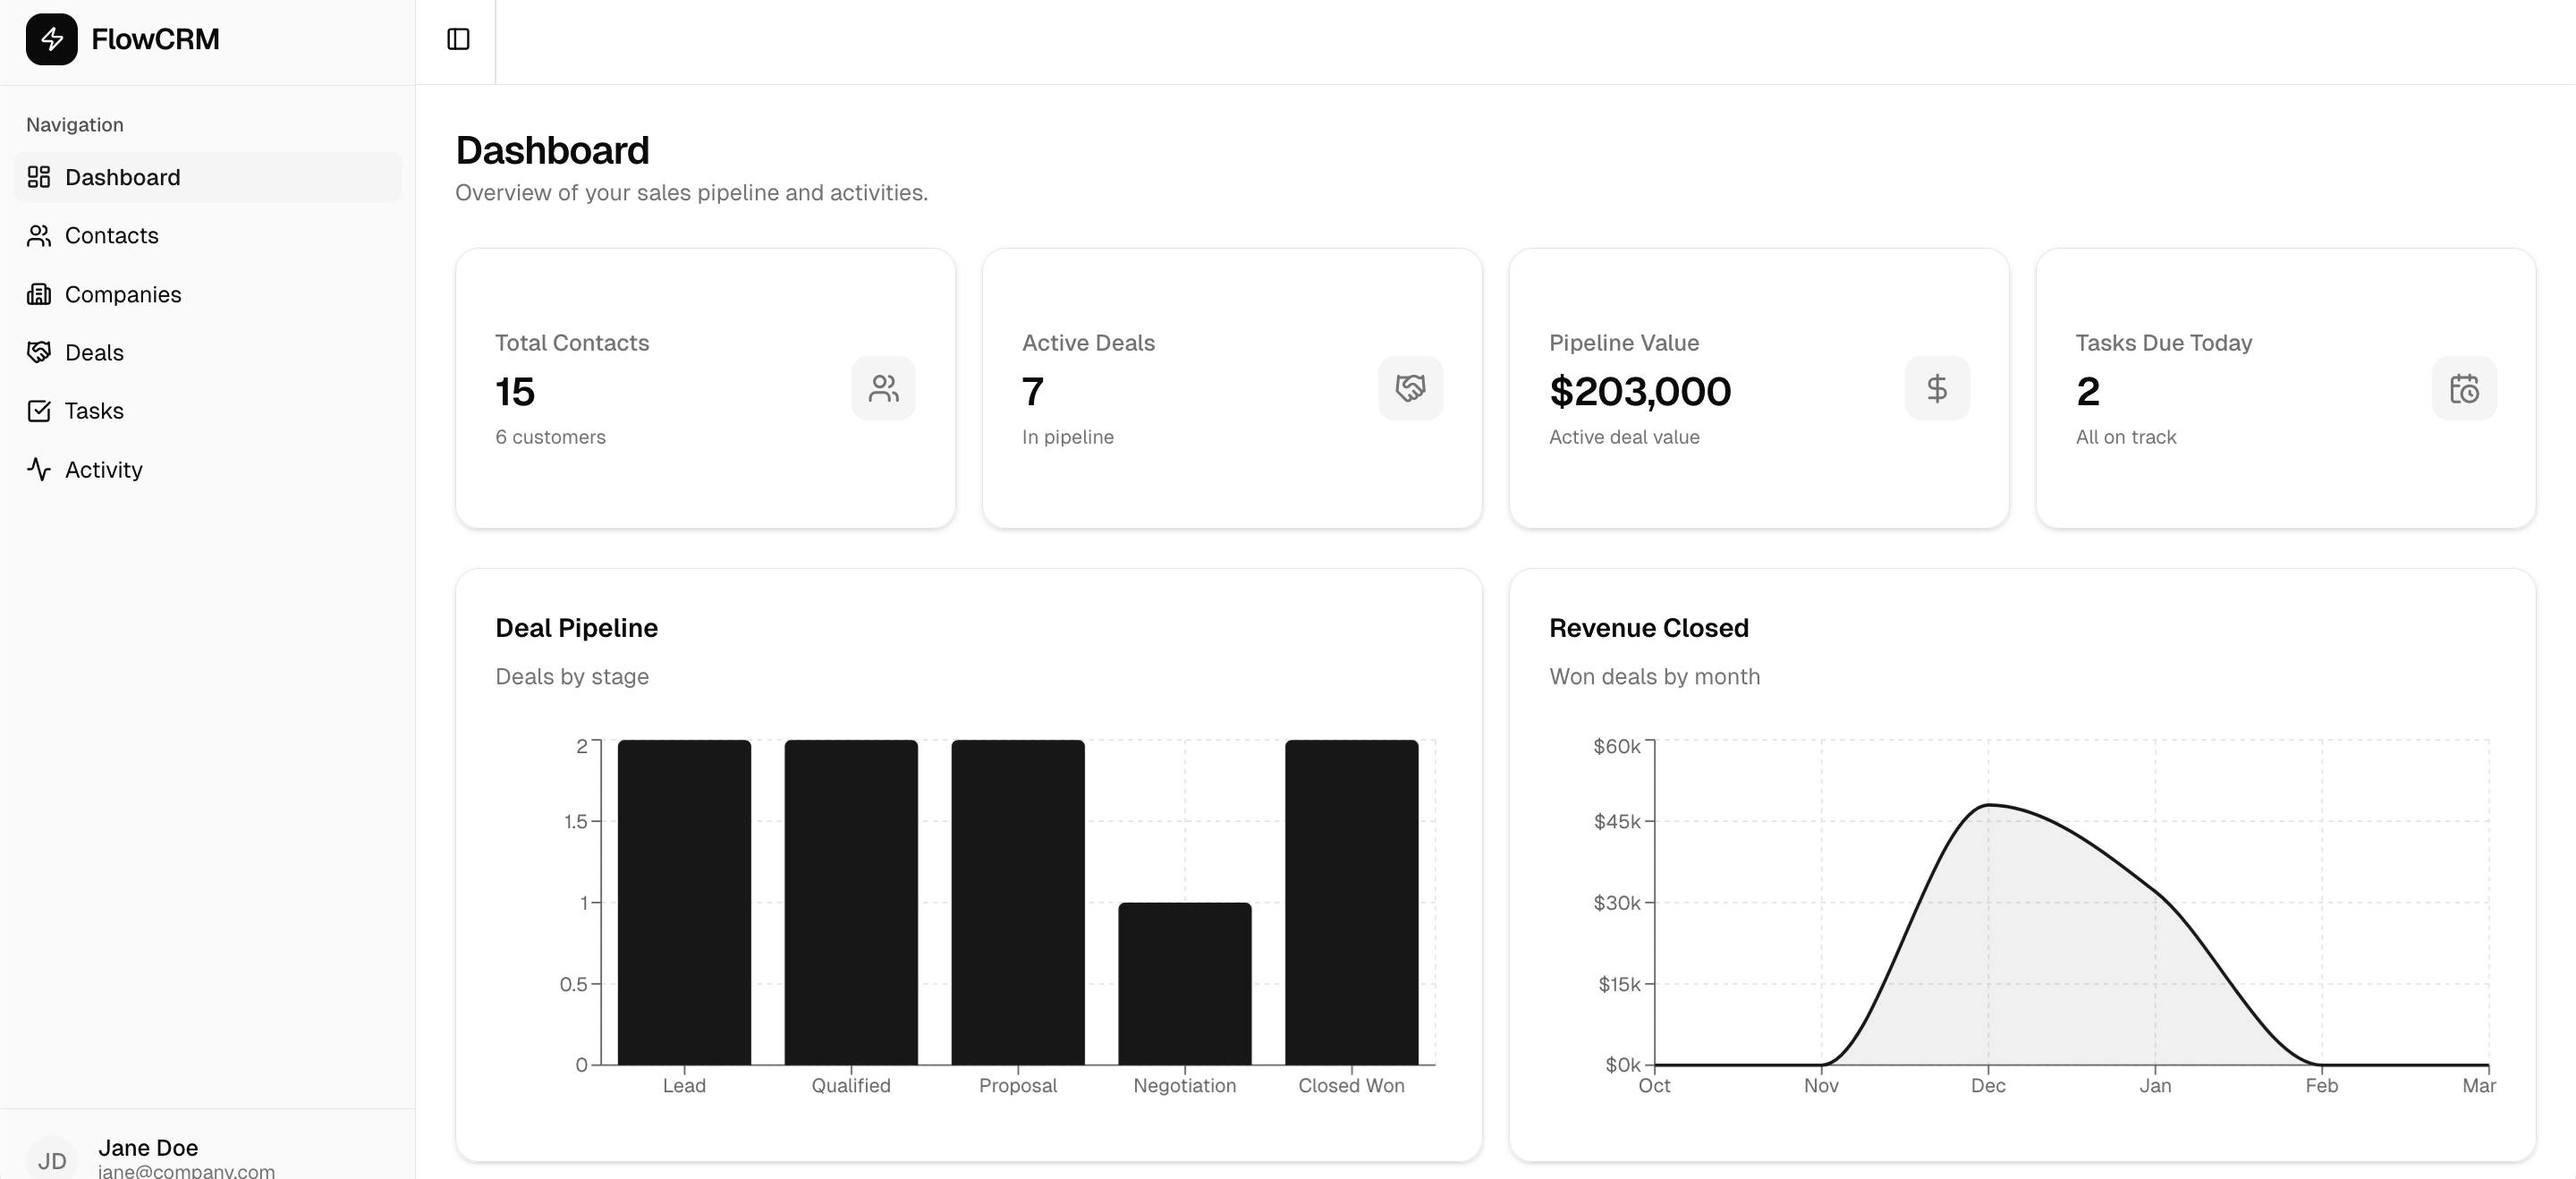This screenshot has height=1179, width=2576.
Task: Navigate to the Tasks page
Action: click(x=93, y=410)
